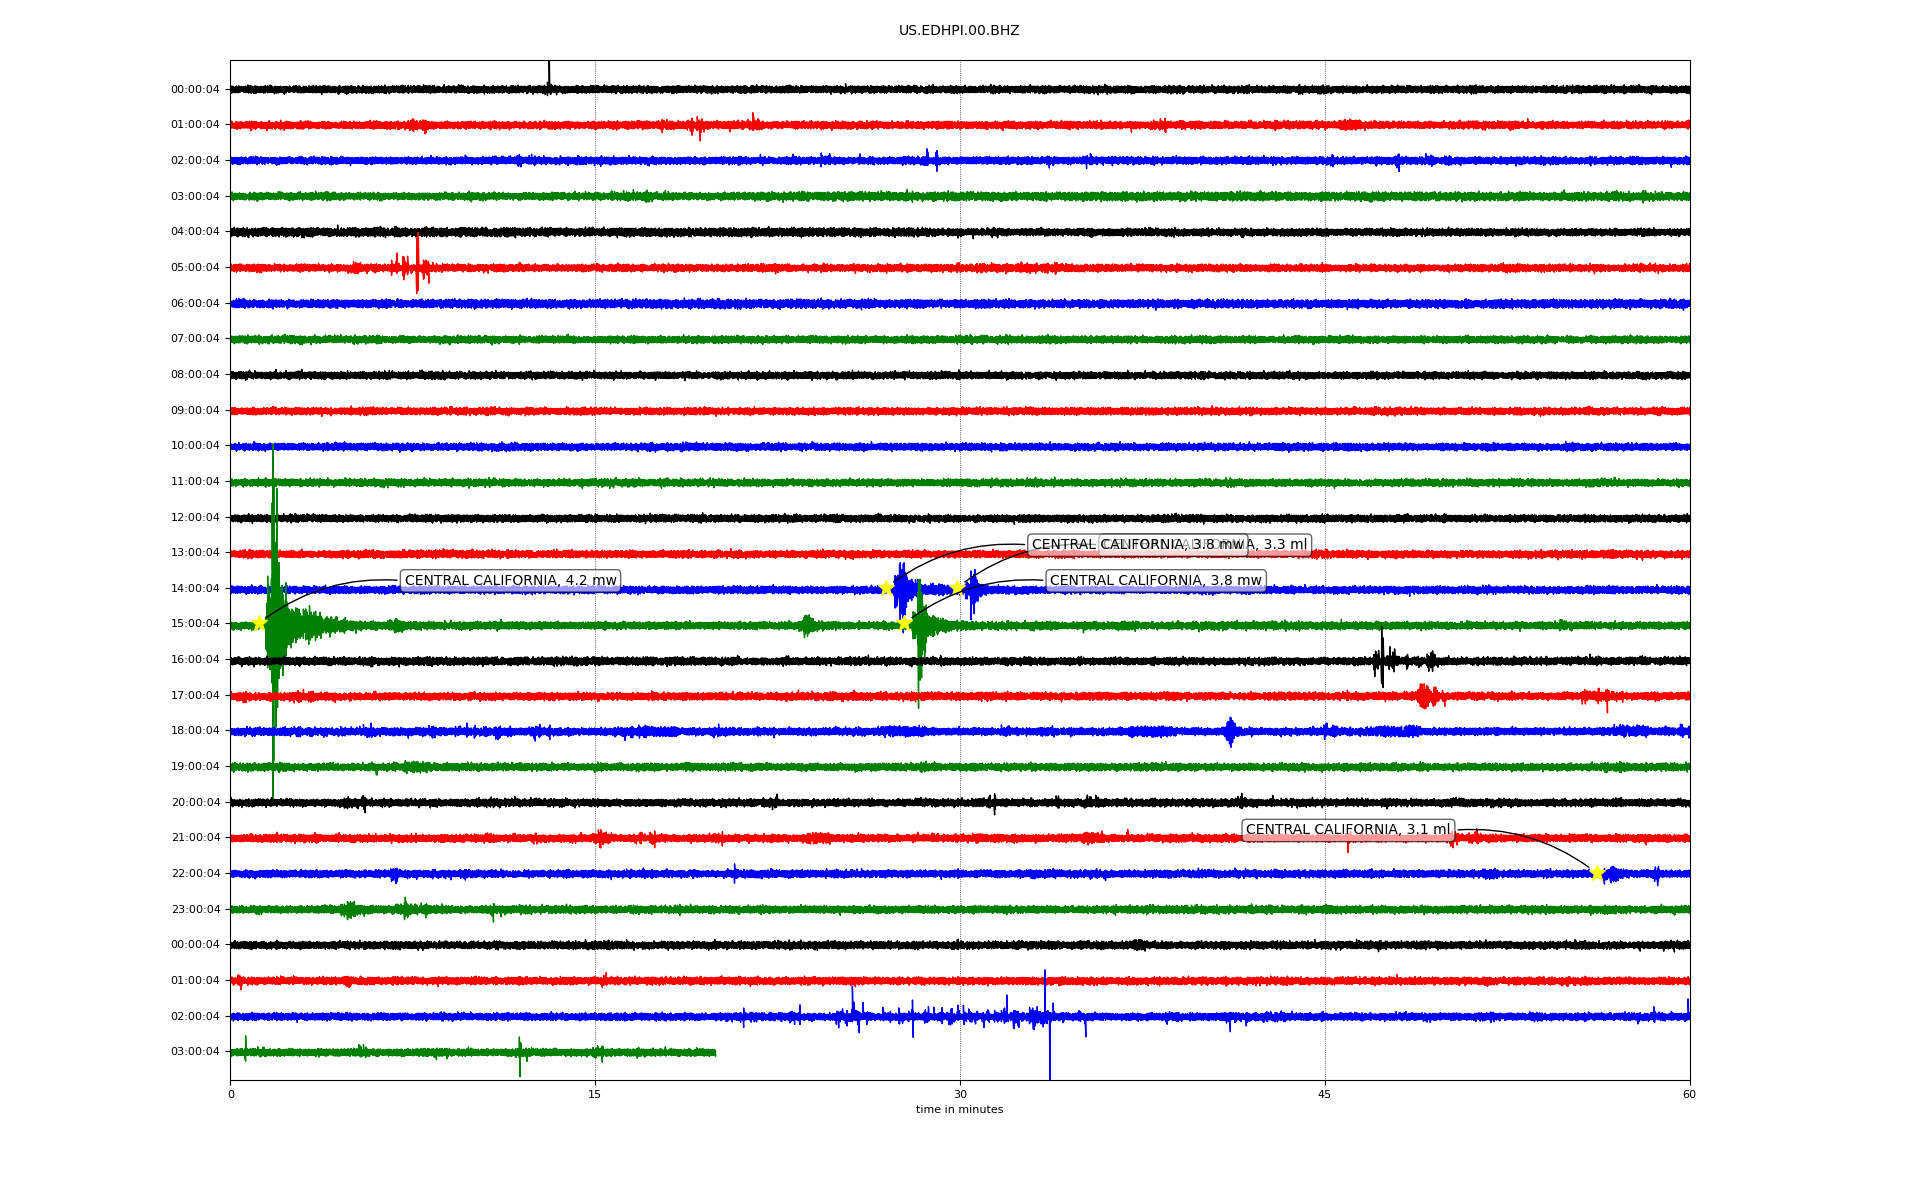
Task: Click the 10:00:04 trace time label
Action: click(x=195, y=446)
